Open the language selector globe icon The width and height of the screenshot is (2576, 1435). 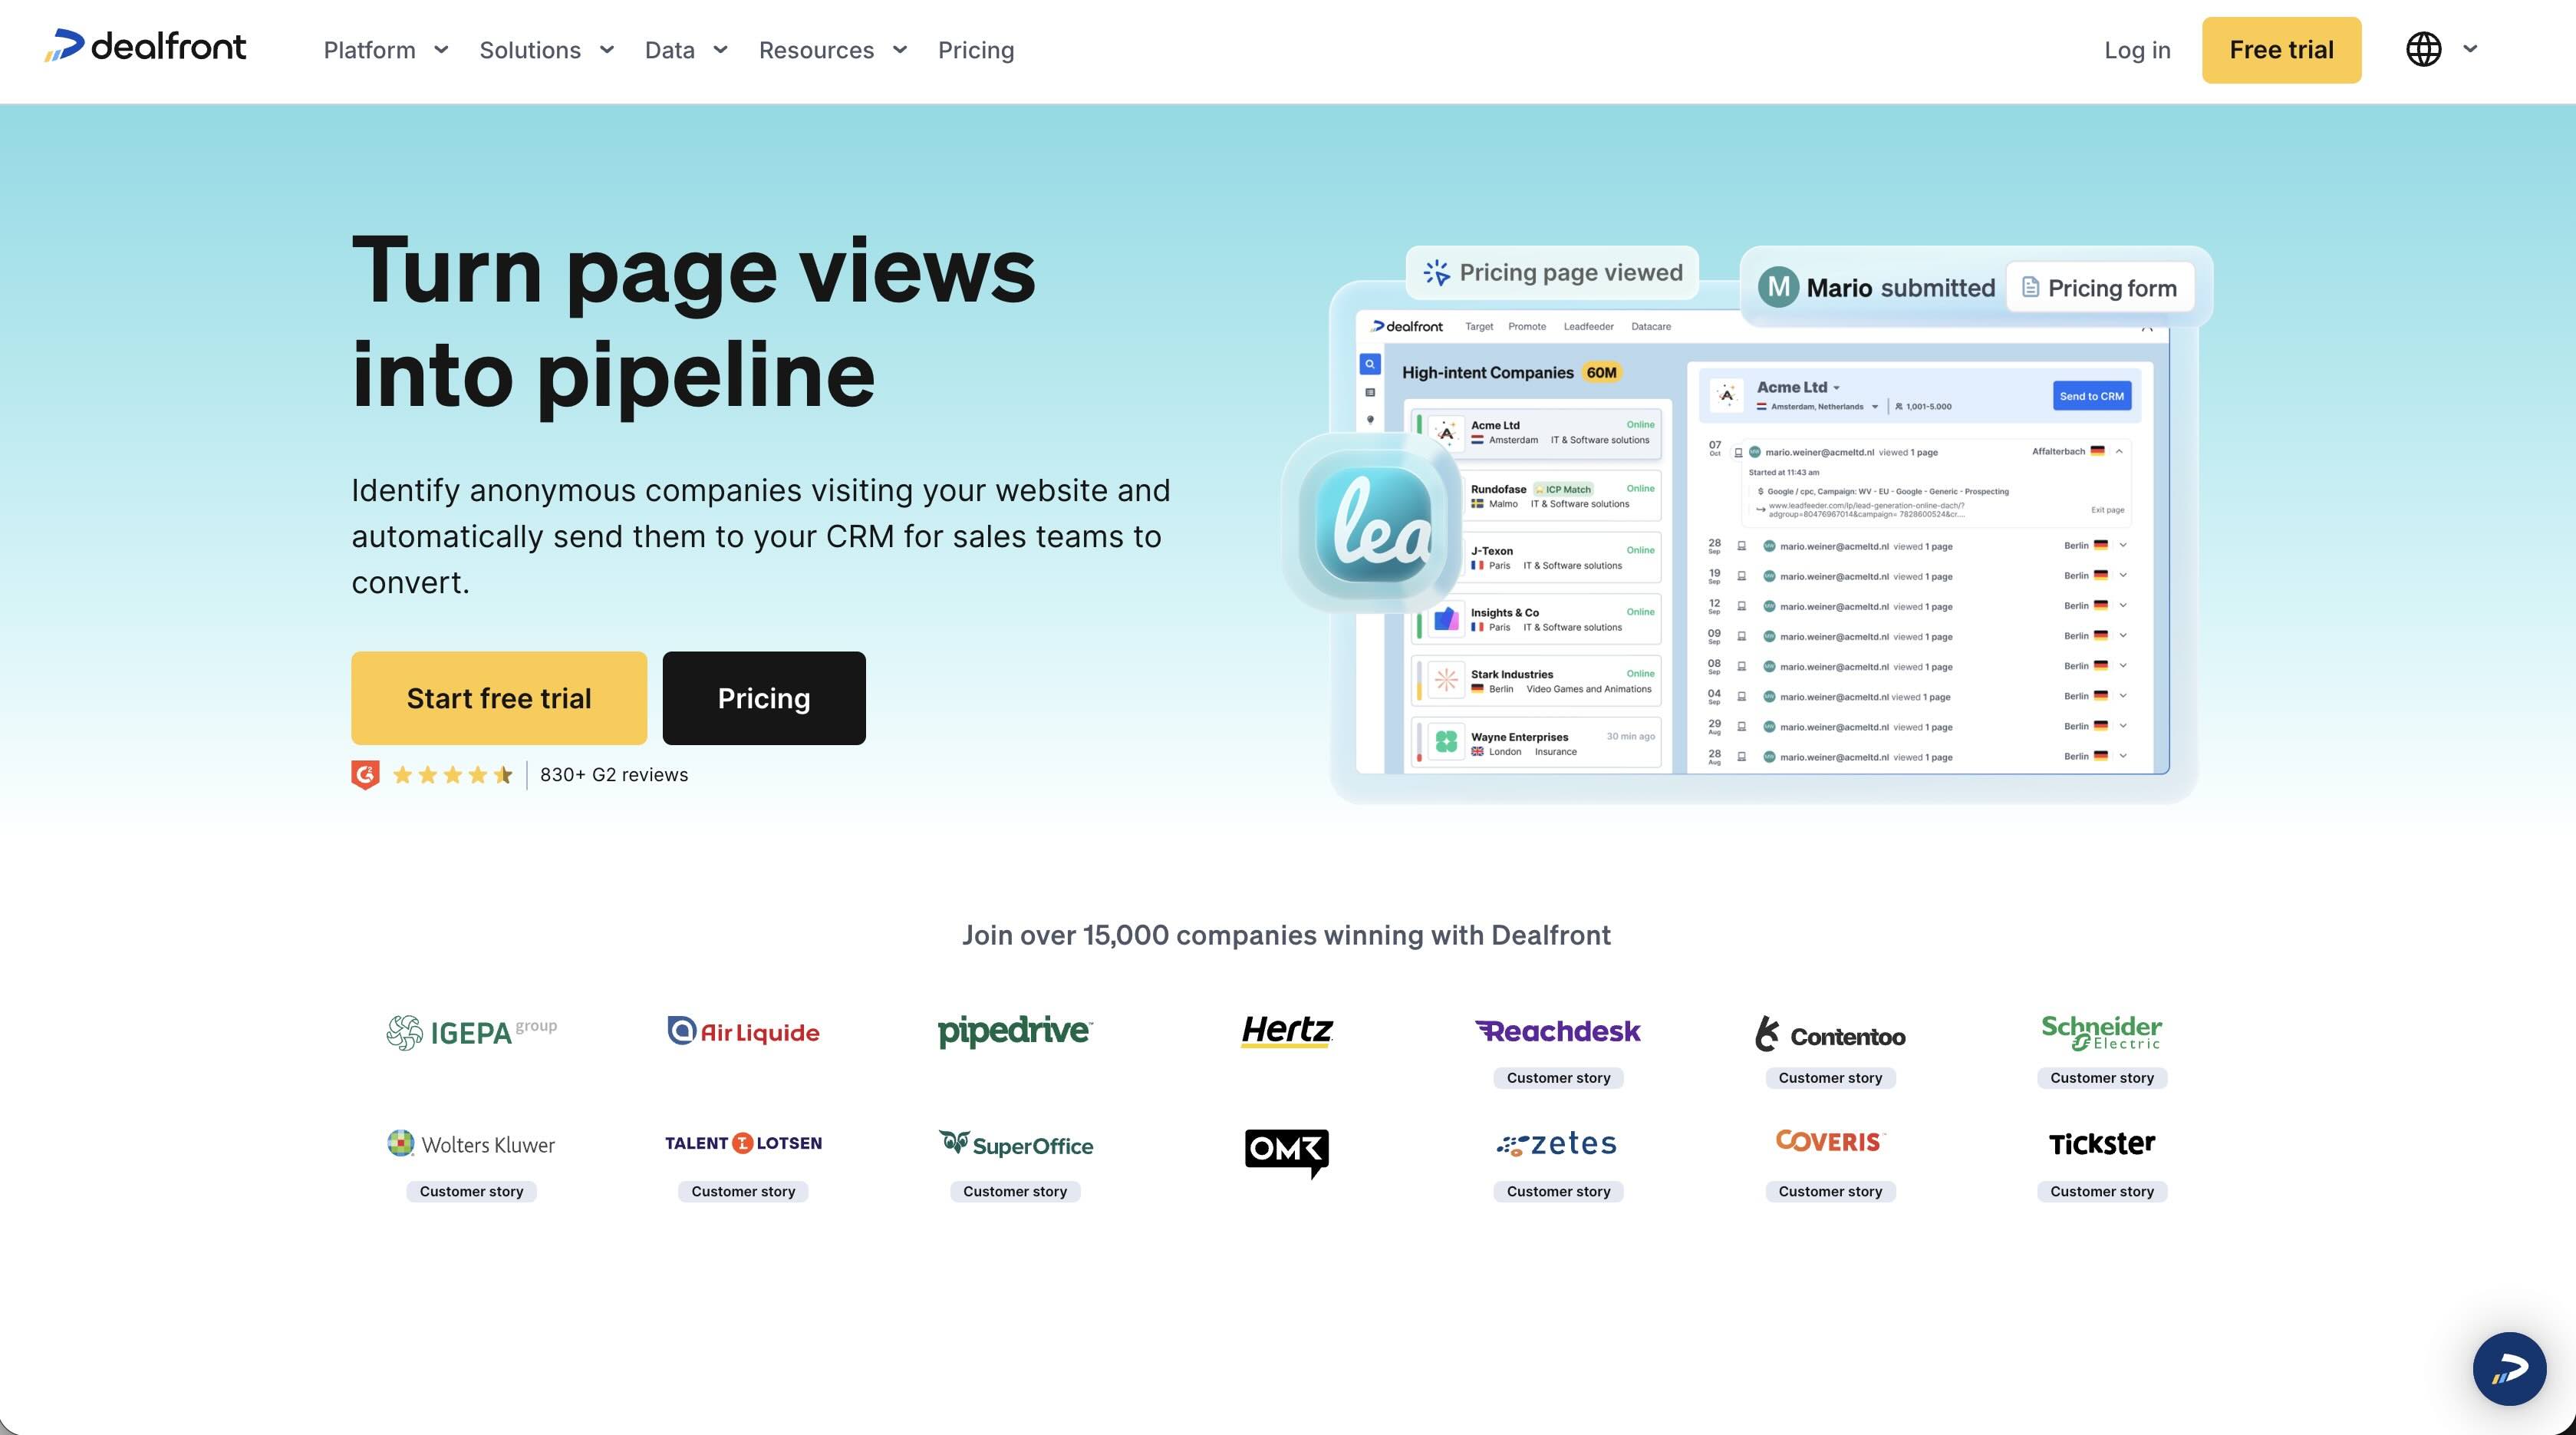coord(2423,49)
